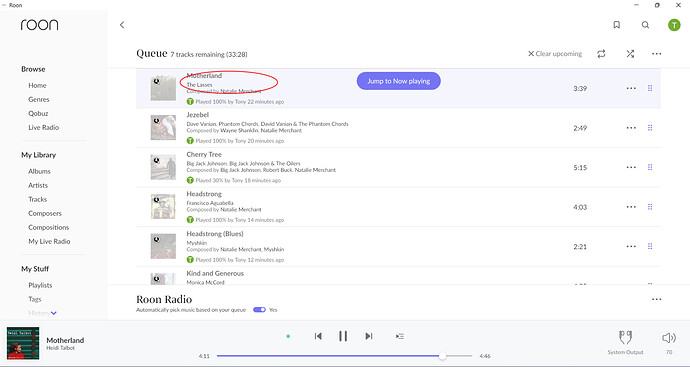The height and width of the screenshot is (367, 690).
Task: Select the Cherry Tree album thumbnail
Action: click(x=163, y=167)
